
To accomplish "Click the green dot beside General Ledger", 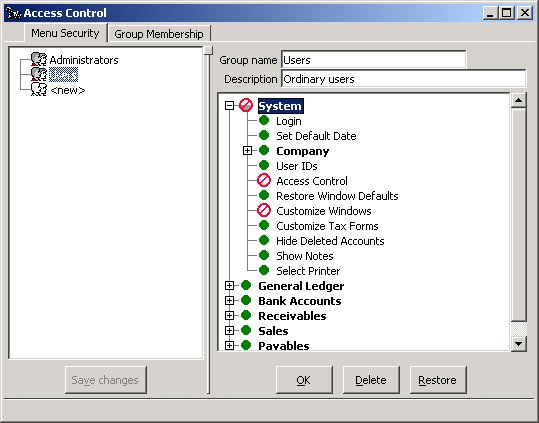I will tap(246, 286).
